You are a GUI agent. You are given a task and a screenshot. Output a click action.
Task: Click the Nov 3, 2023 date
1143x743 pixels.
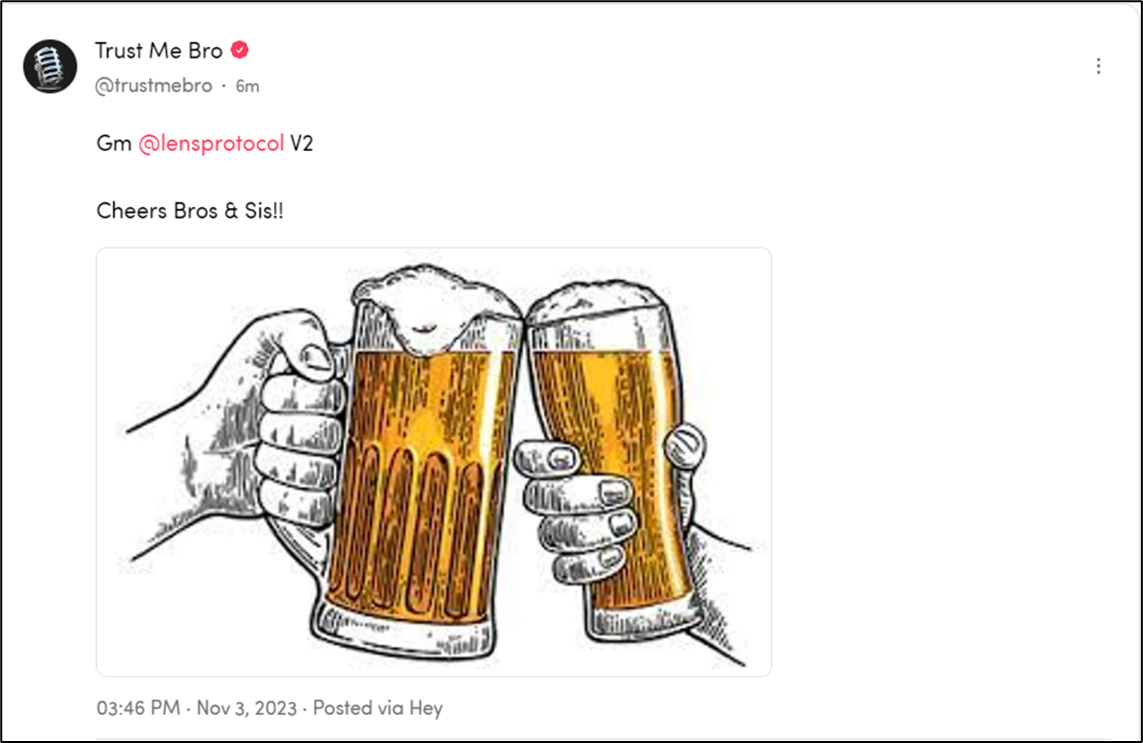coord(247,708)
